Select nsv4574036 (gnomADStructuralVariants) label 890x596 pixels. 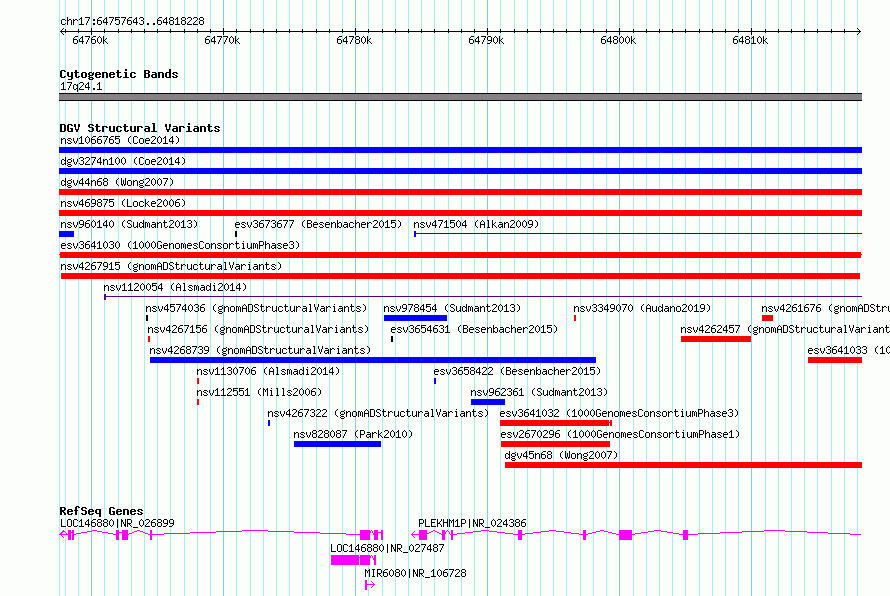pos(256,308)
